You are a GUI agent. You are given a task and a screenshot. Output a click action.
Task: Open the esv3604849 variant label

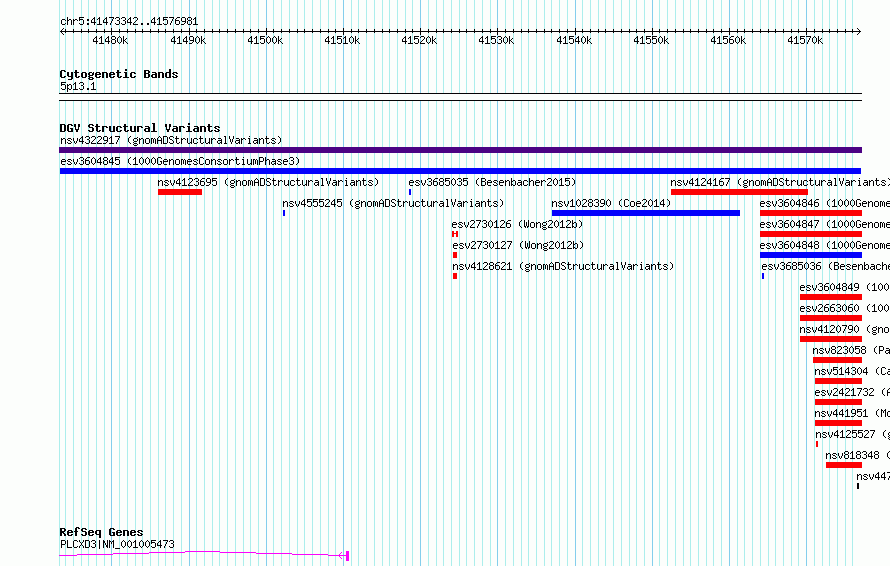845,287
